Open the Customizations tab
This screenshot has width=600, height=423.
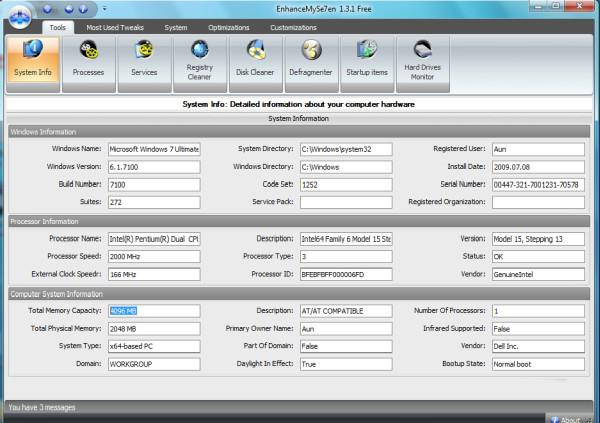pos(293,28)
